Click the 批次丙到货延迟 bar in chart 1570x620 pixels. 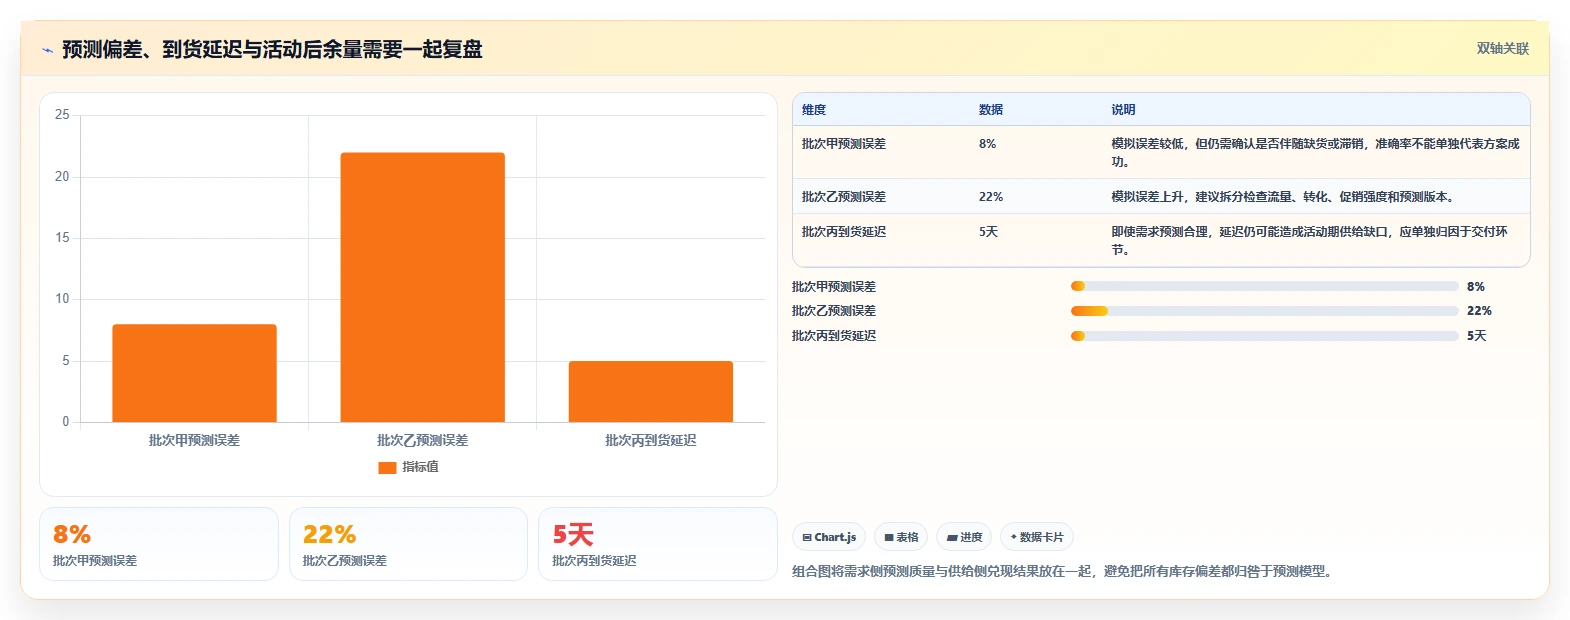tap(651, 391)
